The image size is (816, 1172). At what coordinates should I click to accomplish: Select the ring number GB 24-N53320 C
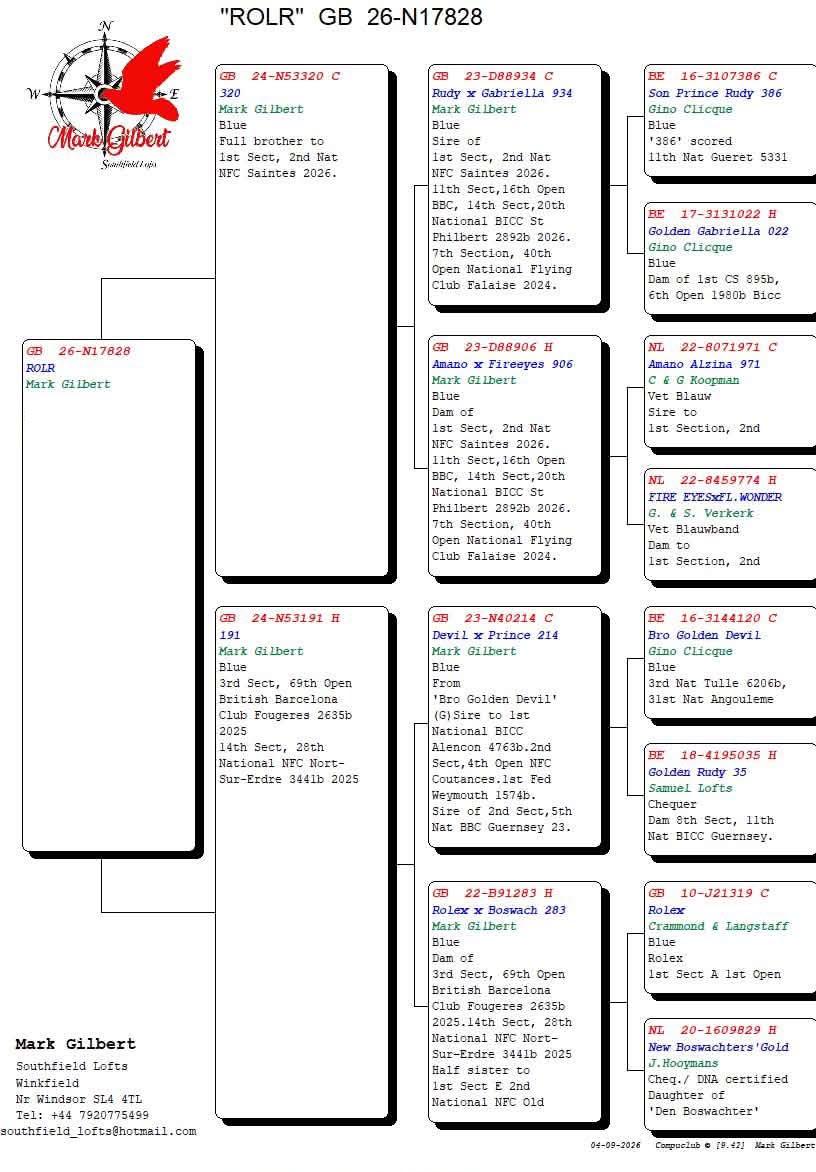pyautogui.click(x=279, y=76)
